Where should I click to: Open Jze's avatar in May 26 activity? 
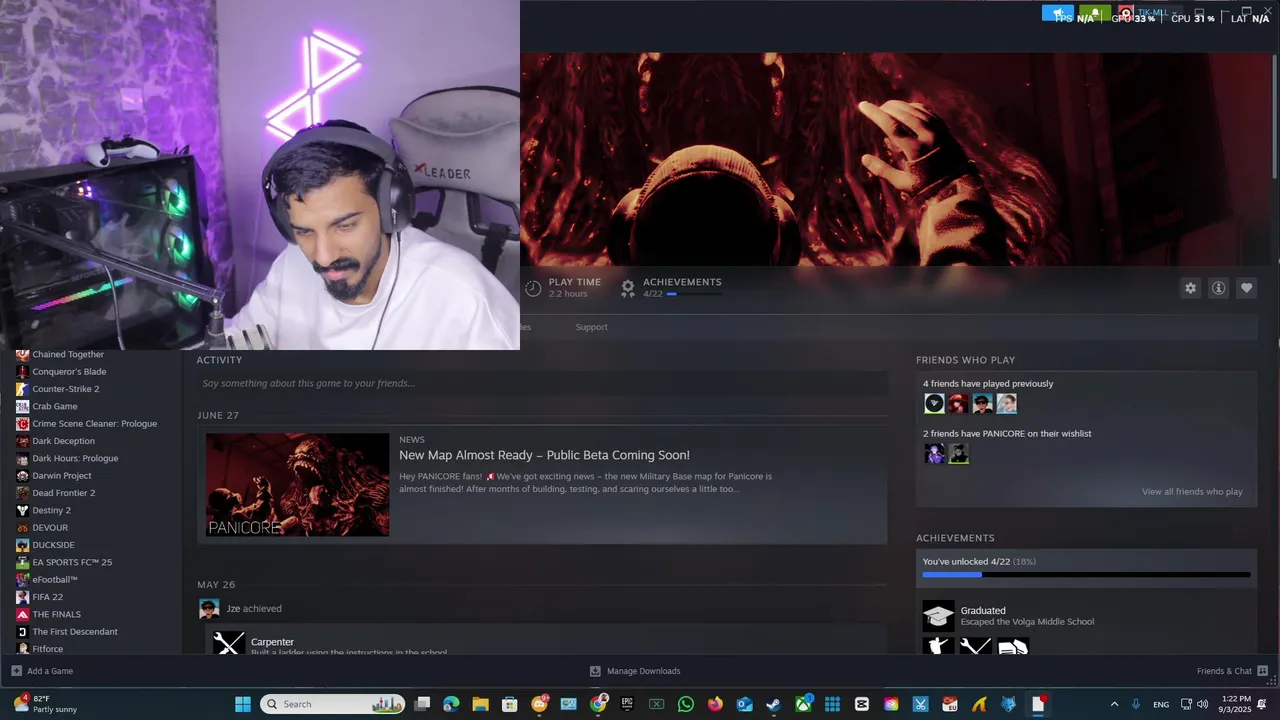tap(209, 609)
